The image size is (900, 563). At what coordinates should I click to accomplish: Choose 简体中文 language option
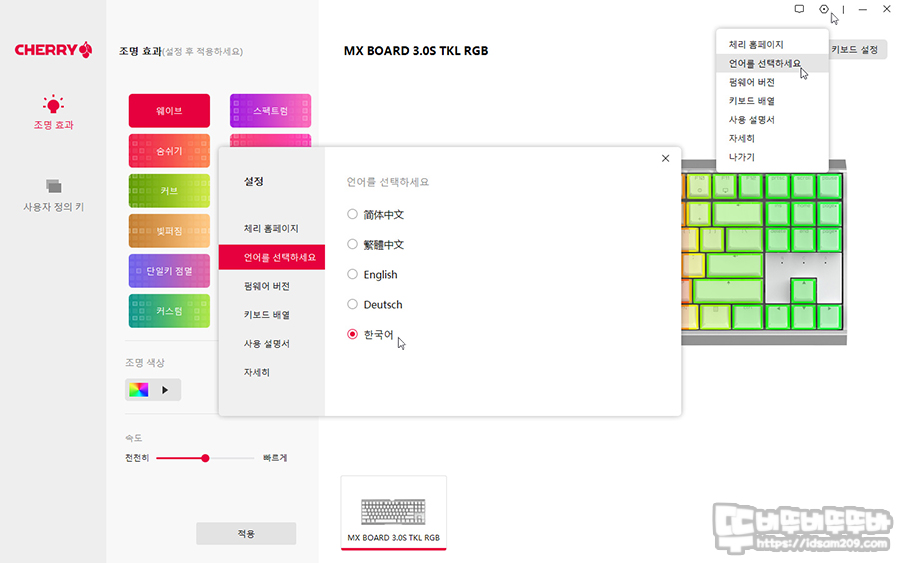tap(375, 215)
